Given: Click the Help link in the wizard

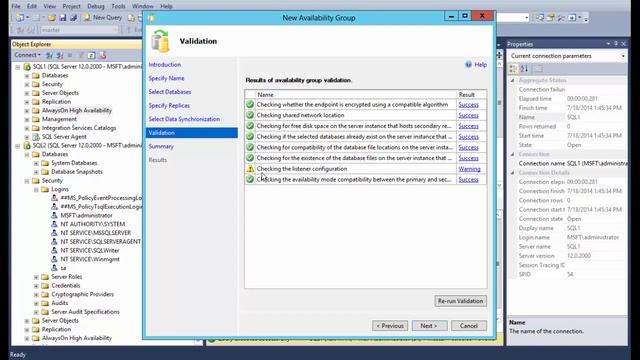Looking at the screenshot, I should [x=480, y=64].
